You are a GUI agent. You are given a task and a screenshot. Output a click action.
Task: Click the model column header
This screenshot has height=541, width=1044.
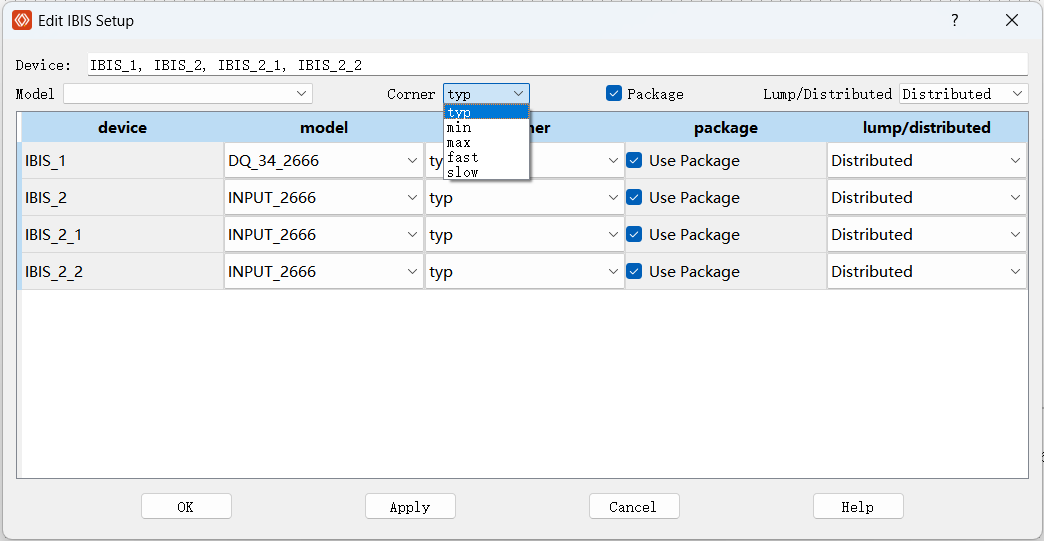324,127
